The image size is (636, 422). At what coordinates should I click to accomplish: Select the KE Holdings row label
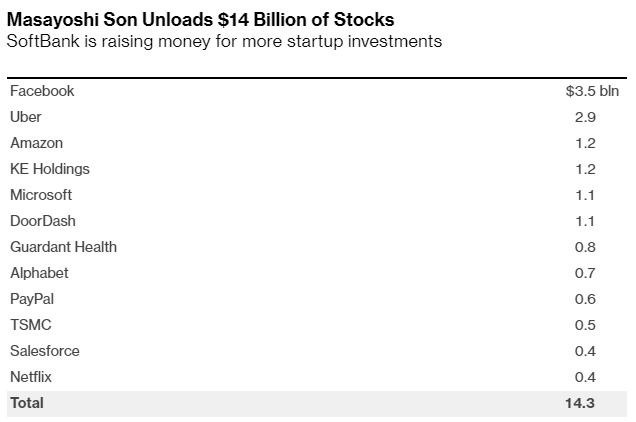tap(50, 169)
